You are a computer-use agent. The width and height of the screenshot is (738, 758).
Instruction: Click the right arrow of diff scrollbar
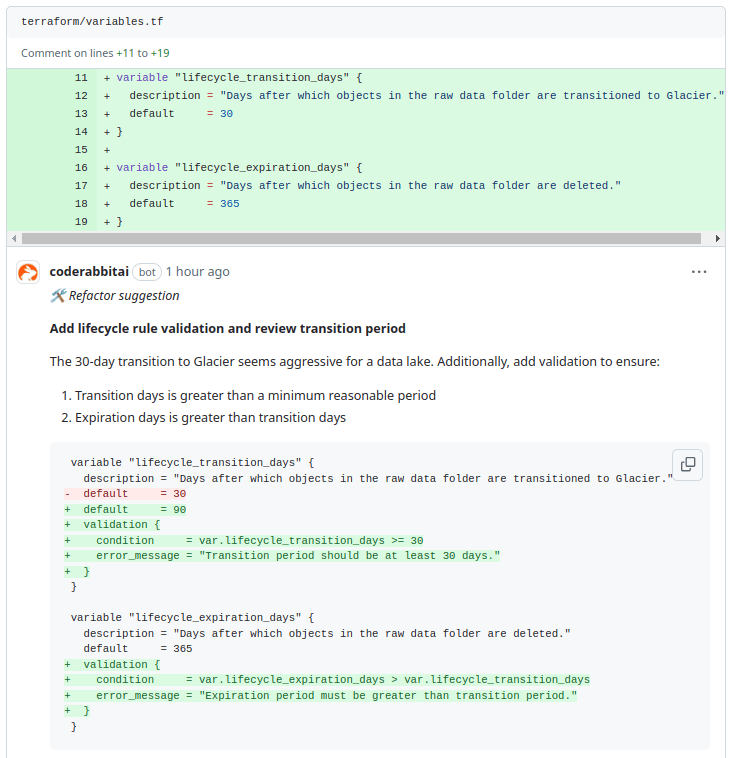[x=718, y=239]
